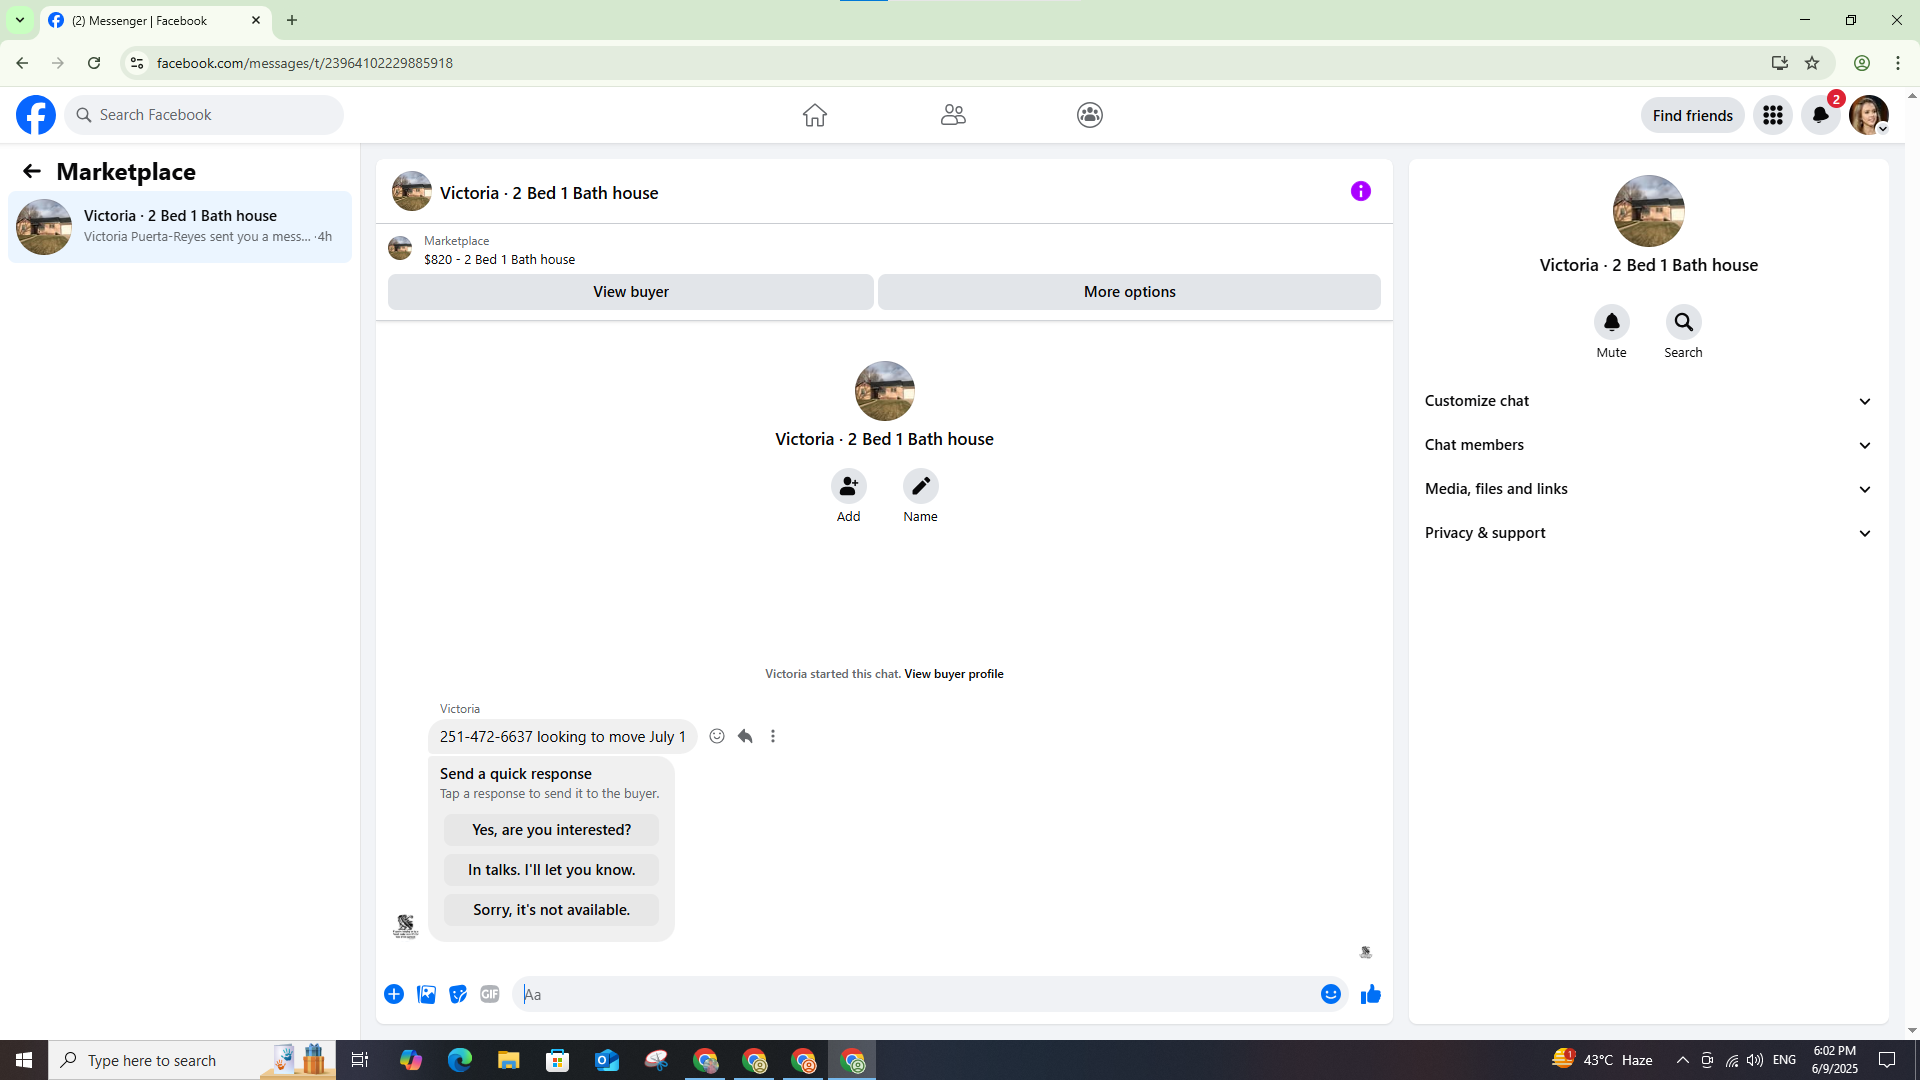The height and width of the screenshot is (1080, 1920).
Task: Open View buyer profile link
Action: click(954, 674)
